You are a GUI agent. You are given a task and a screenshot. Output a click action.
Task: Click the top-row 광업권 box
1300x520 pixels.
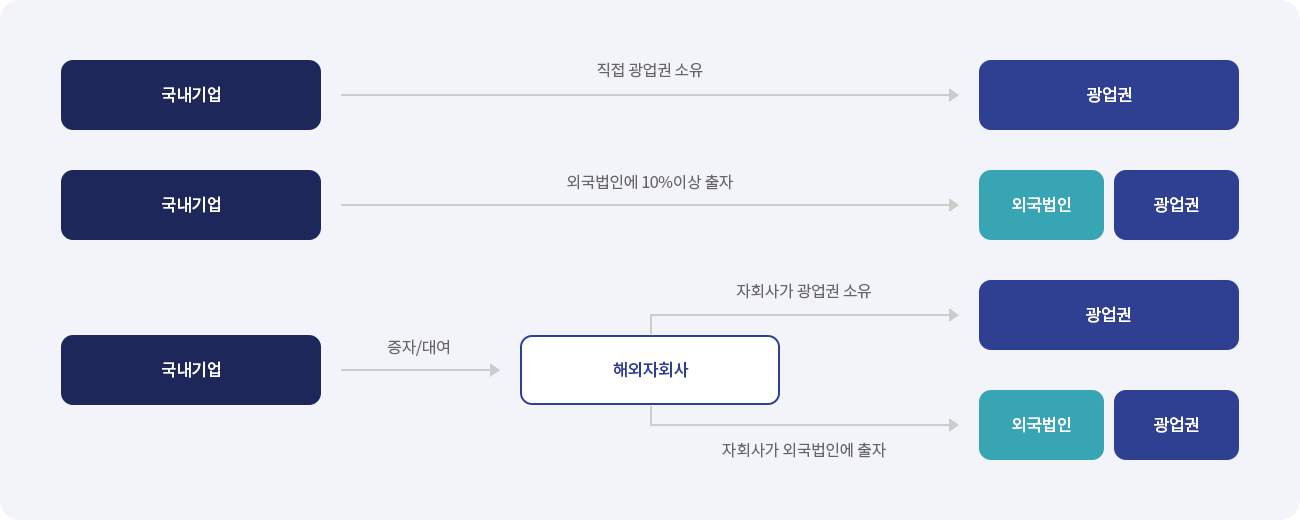click(x=1109, y=95)
